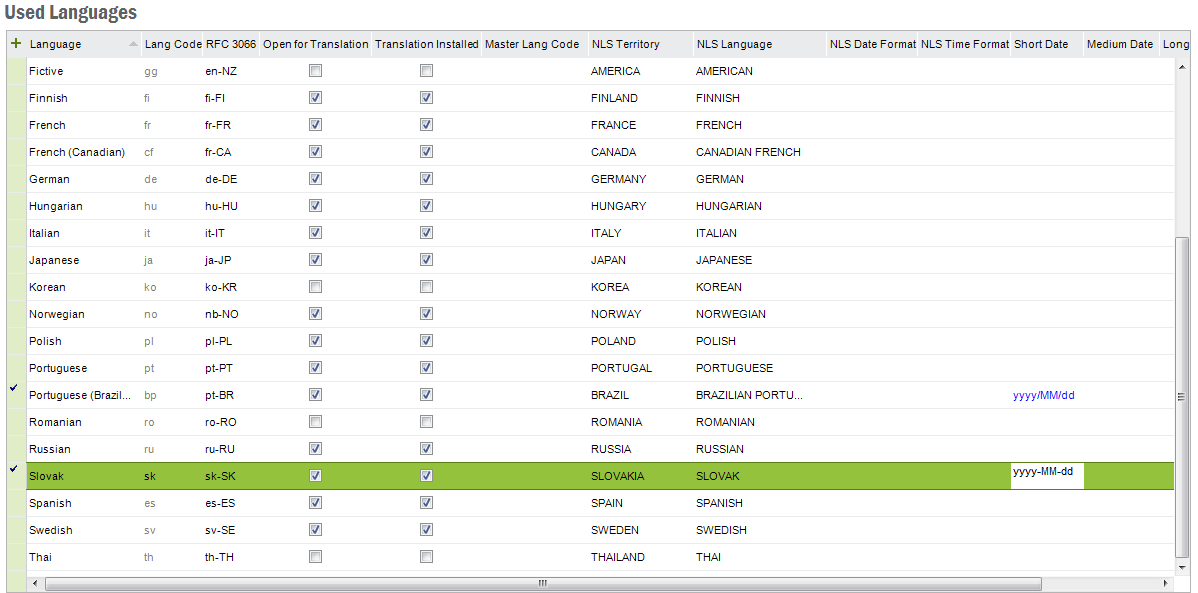Disable Translation Installed for Swedish

point(426,530)
